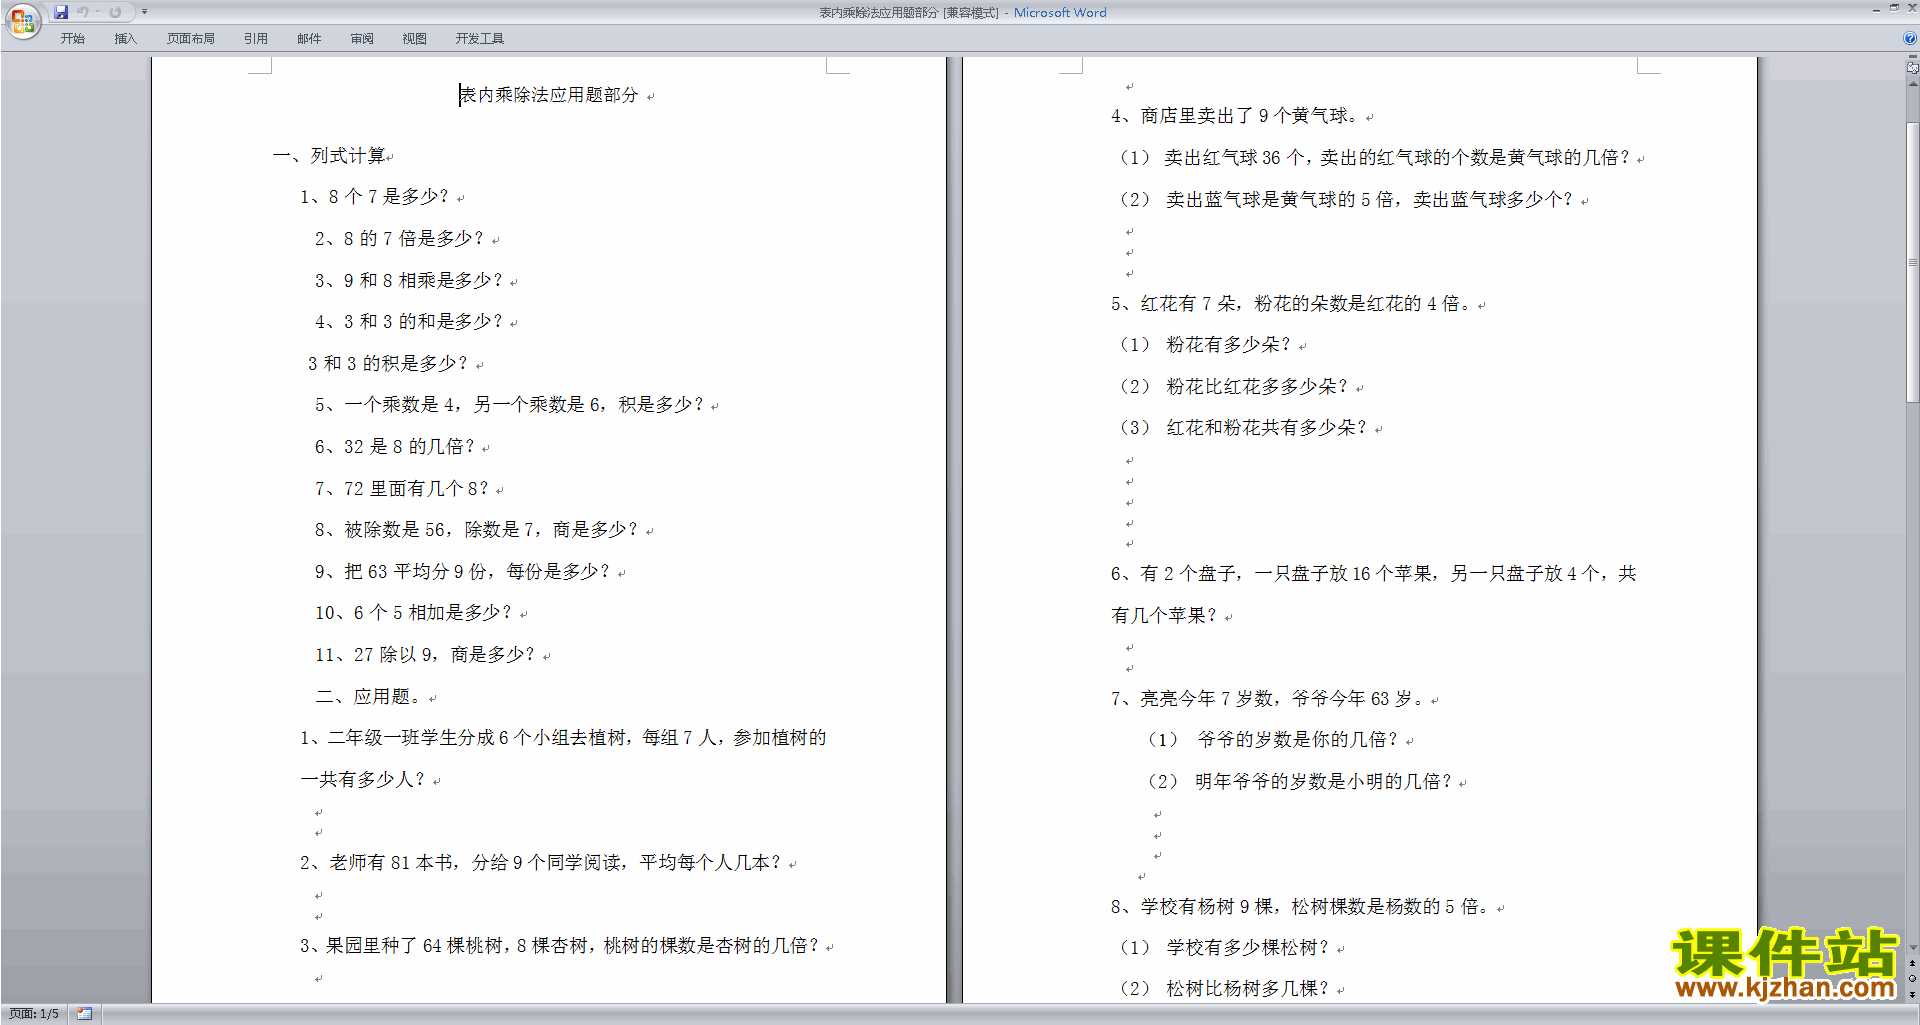Click the line 9、把63平均分9份
The width and height of the screenshot is (1920, 1025).
(463, 572)
